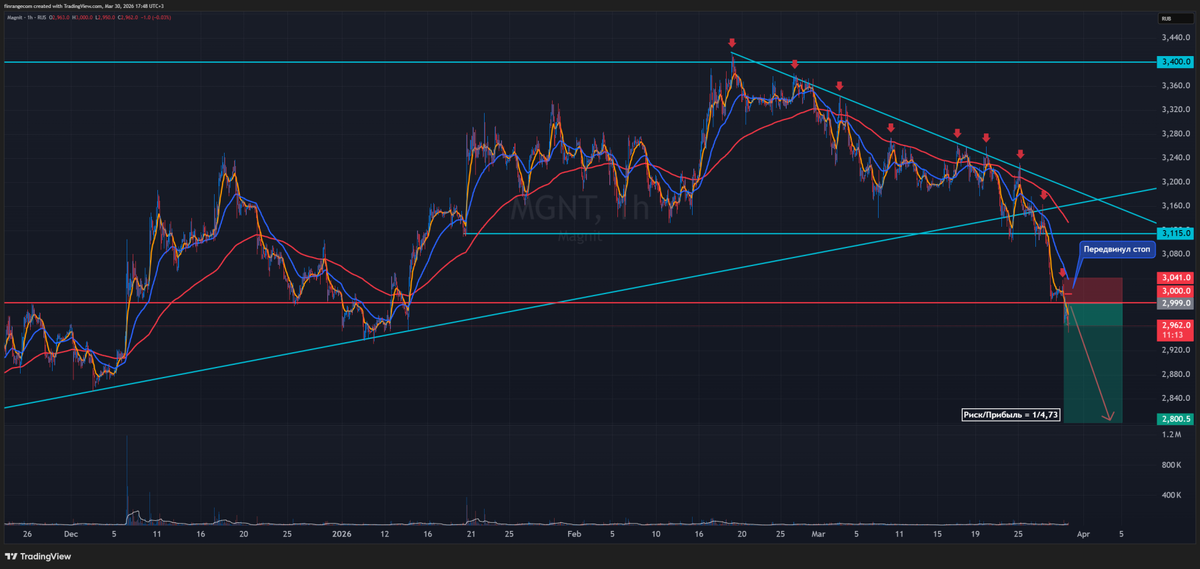Click the Dec label on time axis
The height and width of the screenshot is (569, 1200).
[x=69, y=535]
